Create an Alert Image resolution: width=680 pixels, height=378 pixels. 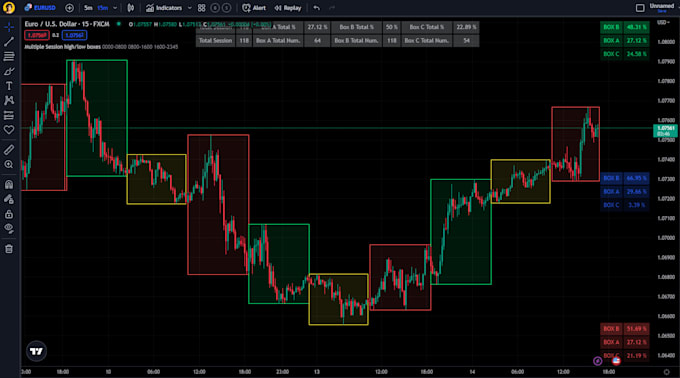click(254, 8)
